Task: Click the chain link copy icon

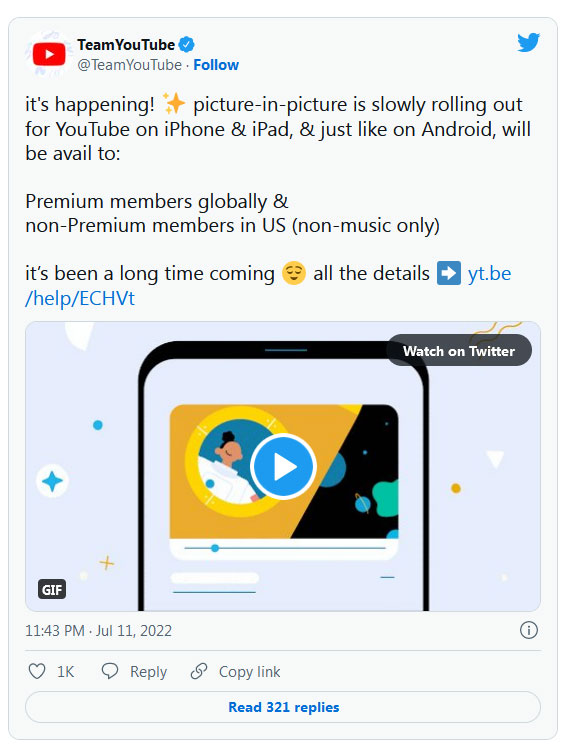Action: click(x=199, y=671)
